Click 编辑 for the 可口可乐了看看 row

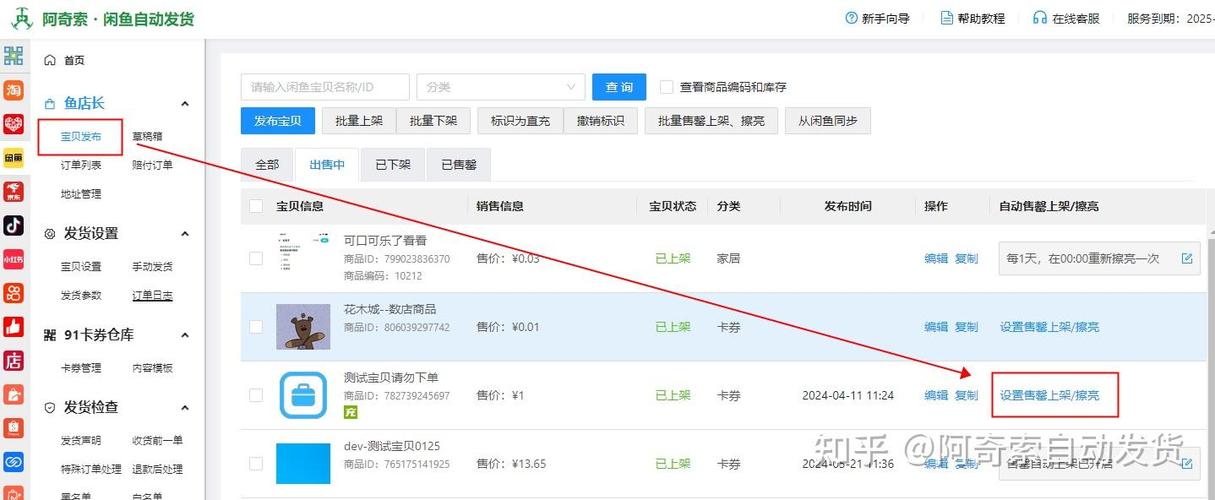point(936,258)
